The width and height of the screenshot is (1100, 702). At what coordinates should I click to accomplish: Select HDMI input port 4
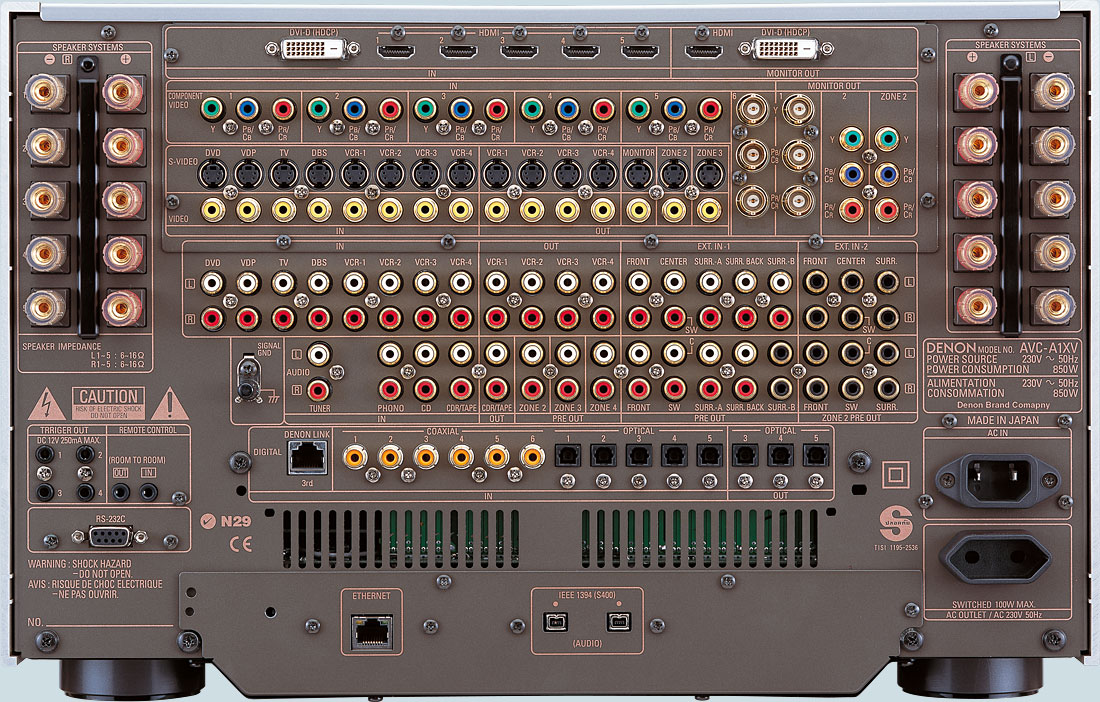(580, 51)
